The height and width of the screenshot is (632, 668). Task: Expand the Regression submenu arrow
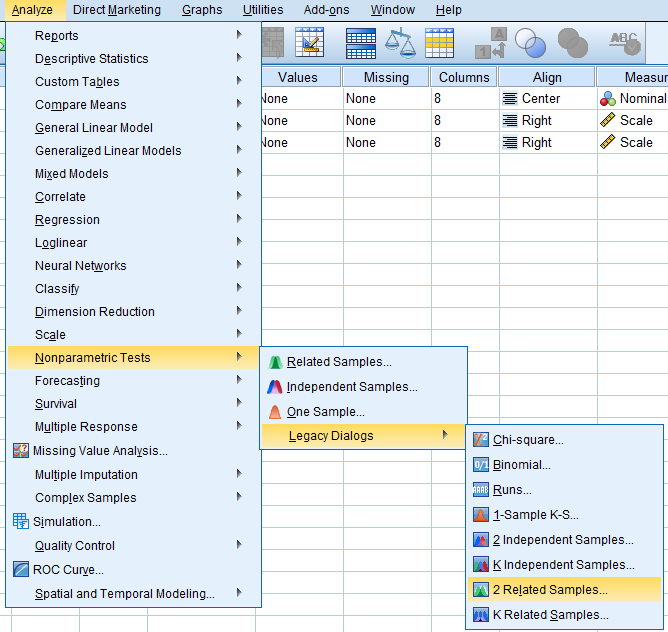[x=239, y=219]
